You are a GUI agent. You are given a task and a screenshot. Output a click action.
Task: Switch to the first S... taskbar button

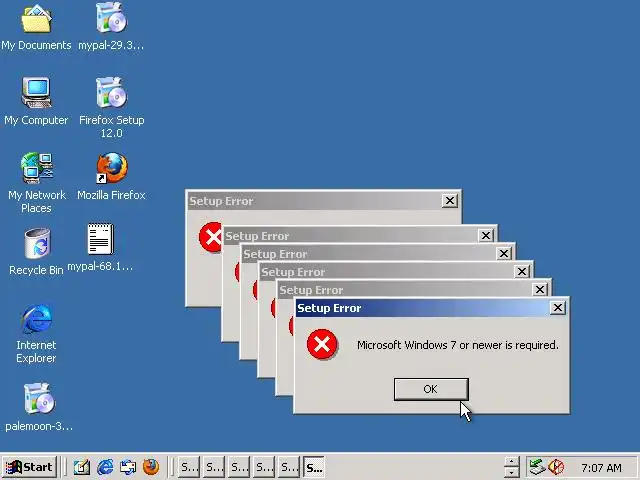[x=189, y=467]
